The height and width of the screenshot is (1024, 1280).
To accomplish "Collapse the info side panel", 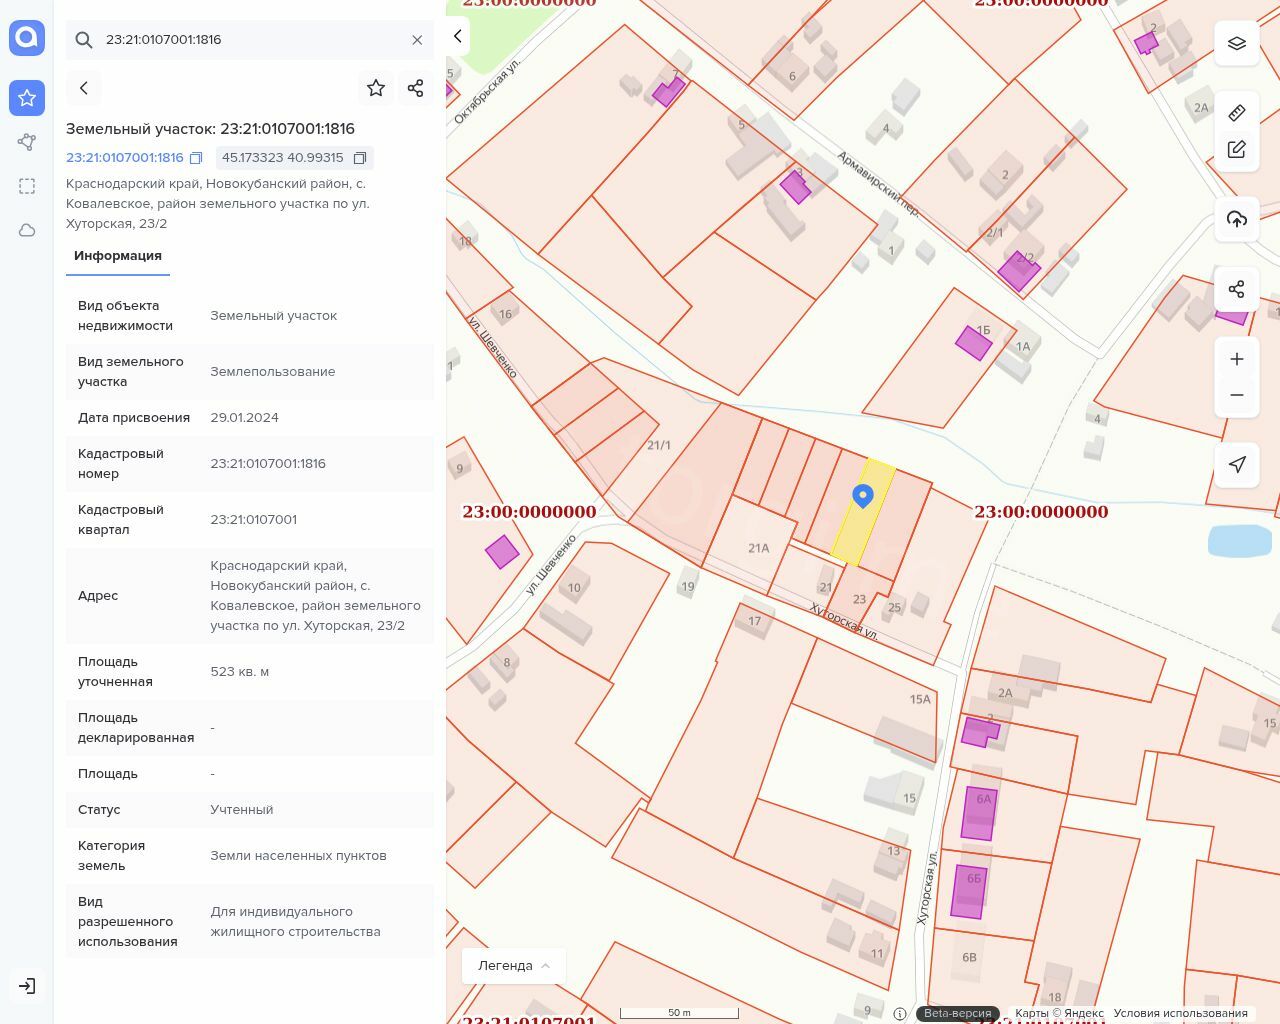I will click(x=458, y=36).
